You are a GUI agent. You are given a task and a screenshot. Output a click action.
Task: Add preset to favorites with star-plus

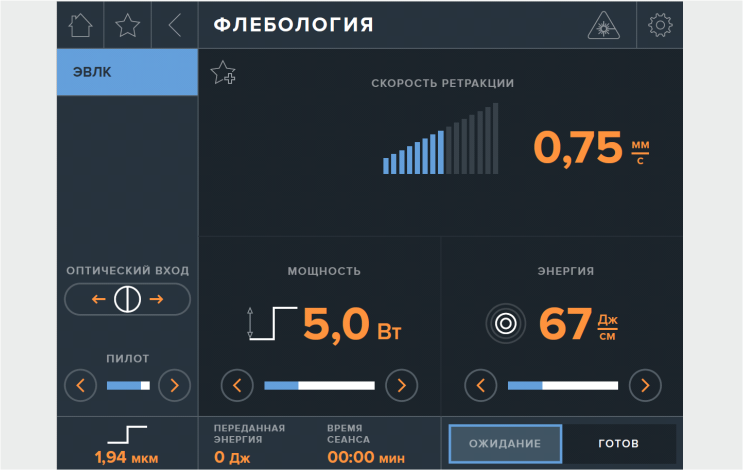pos(222,73)
